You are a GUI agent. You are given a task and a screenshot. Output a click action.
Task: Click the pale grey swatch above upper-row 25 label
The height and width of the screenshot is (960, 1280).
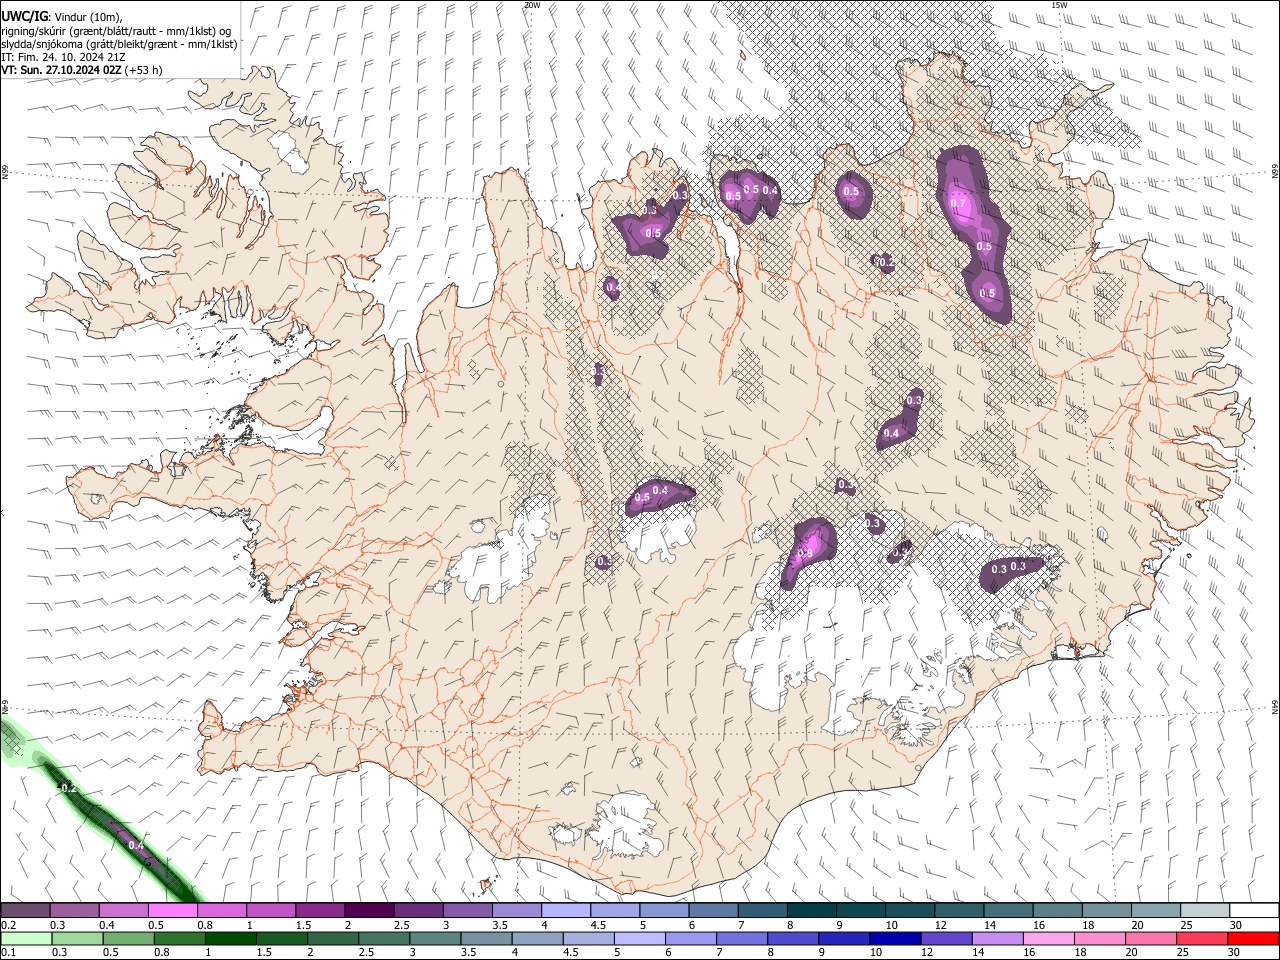click(1204, 911)
